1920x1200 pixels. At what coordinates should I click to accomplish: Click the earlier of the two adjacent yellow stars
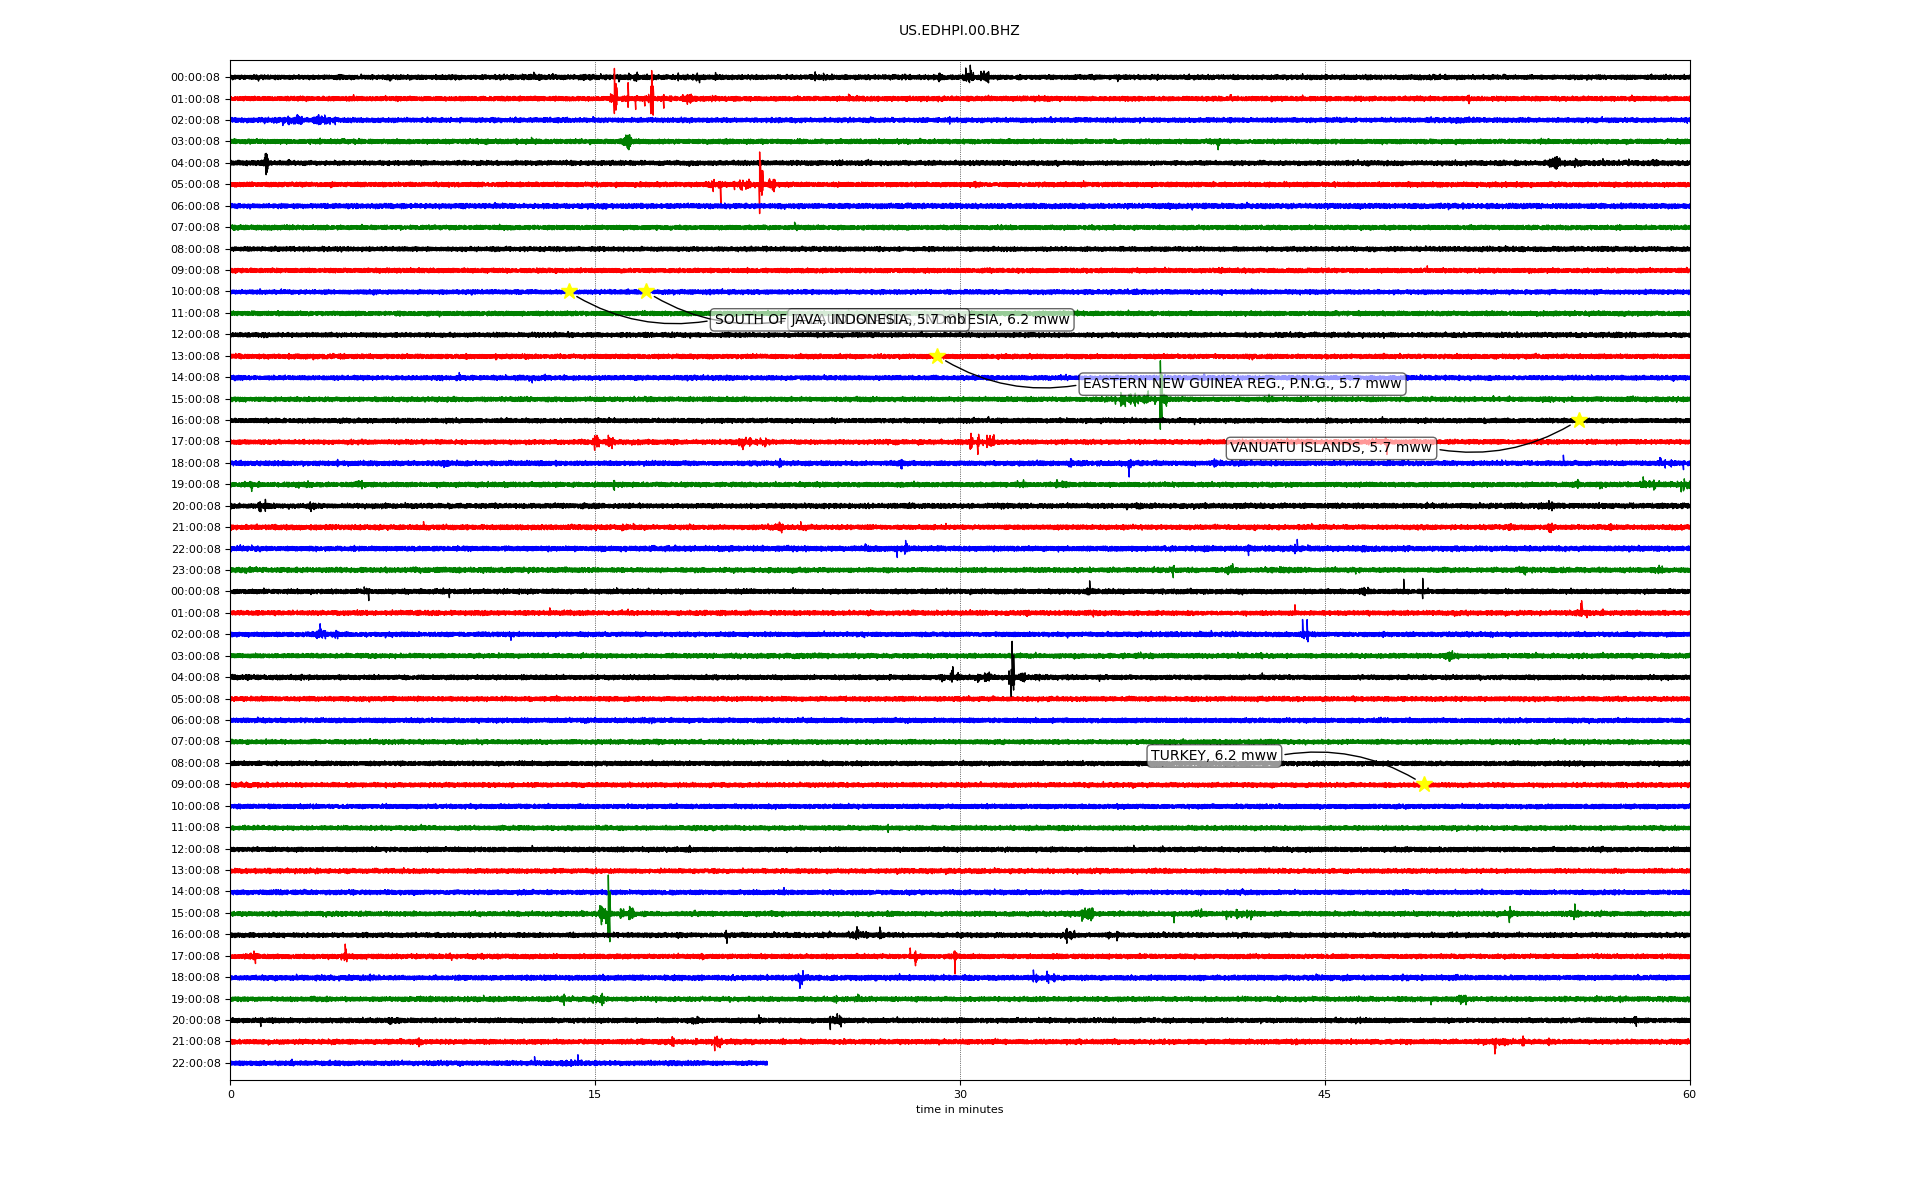(x=569, y=291)
